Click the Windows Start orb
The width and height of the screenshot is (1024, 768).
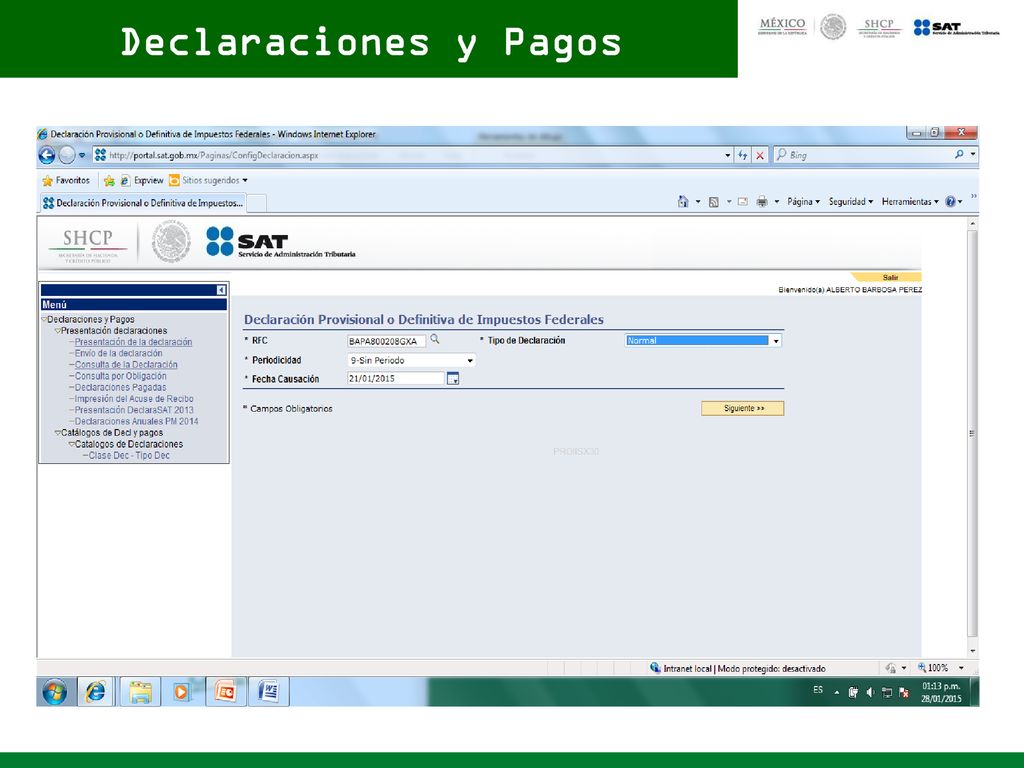tap(54, 692)
